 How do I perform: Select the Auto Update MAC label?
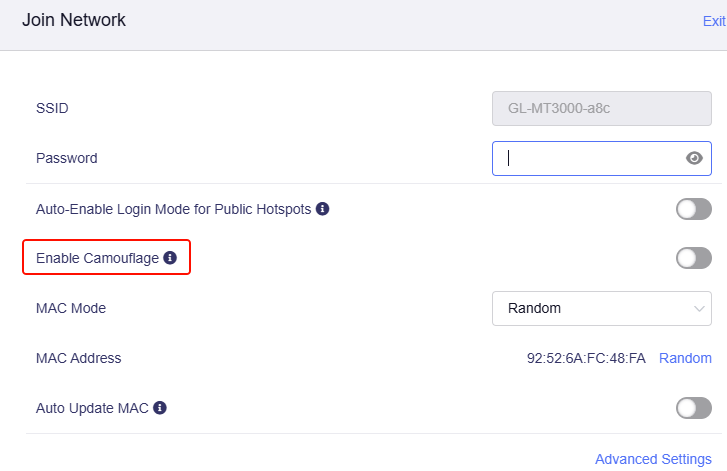(92, 408)
